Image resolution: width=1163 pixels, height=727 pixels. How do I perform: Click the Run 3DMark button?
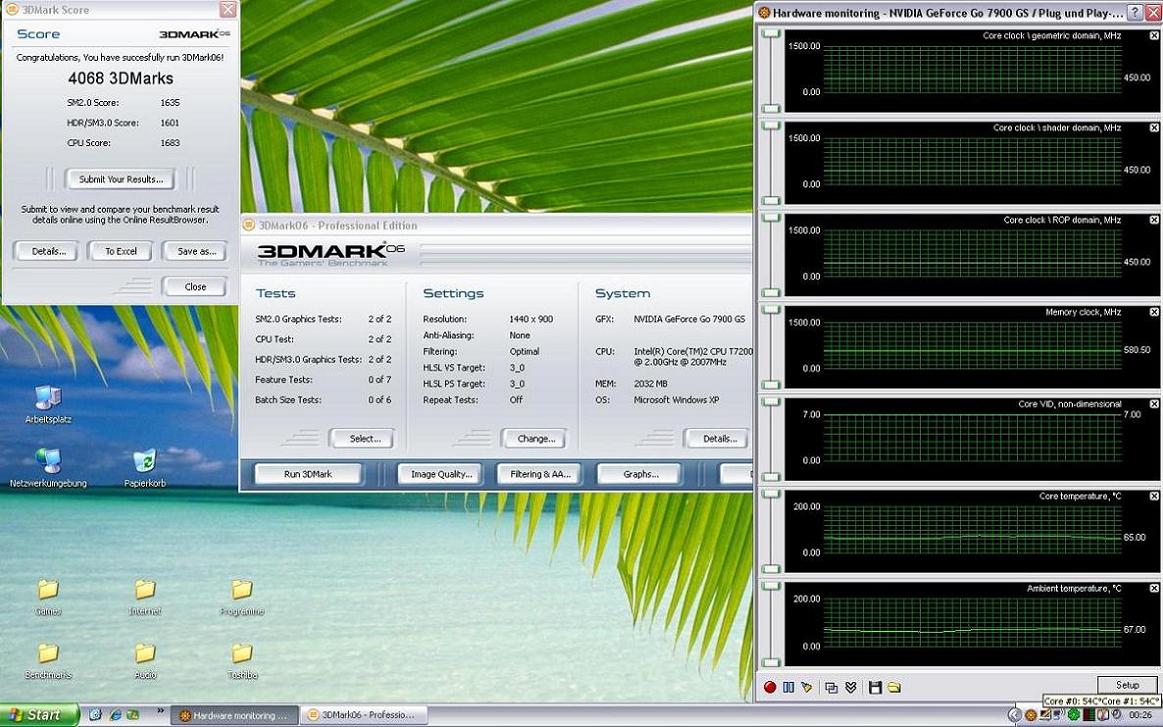(308, 474)
